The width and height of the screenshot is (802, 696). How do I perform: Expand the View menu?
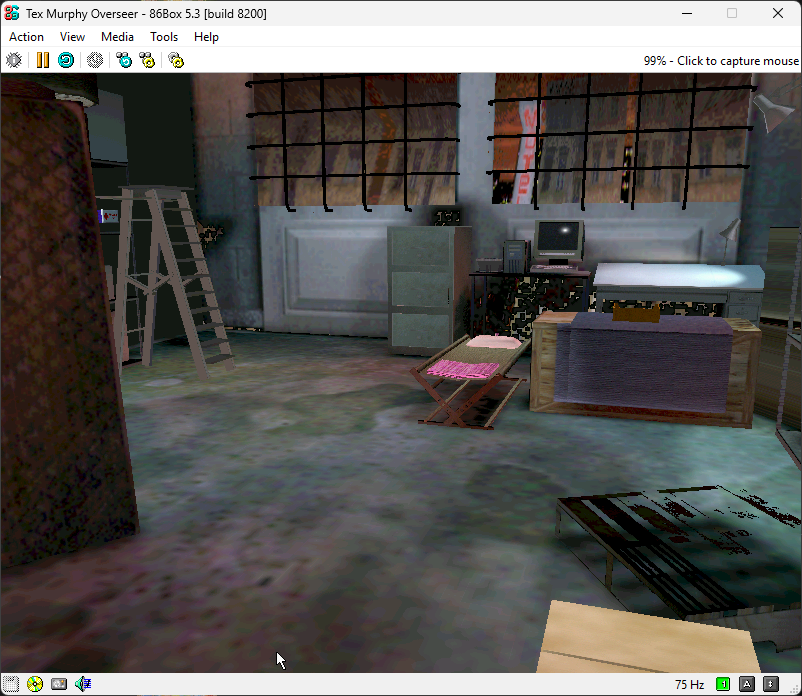(72, 37)
